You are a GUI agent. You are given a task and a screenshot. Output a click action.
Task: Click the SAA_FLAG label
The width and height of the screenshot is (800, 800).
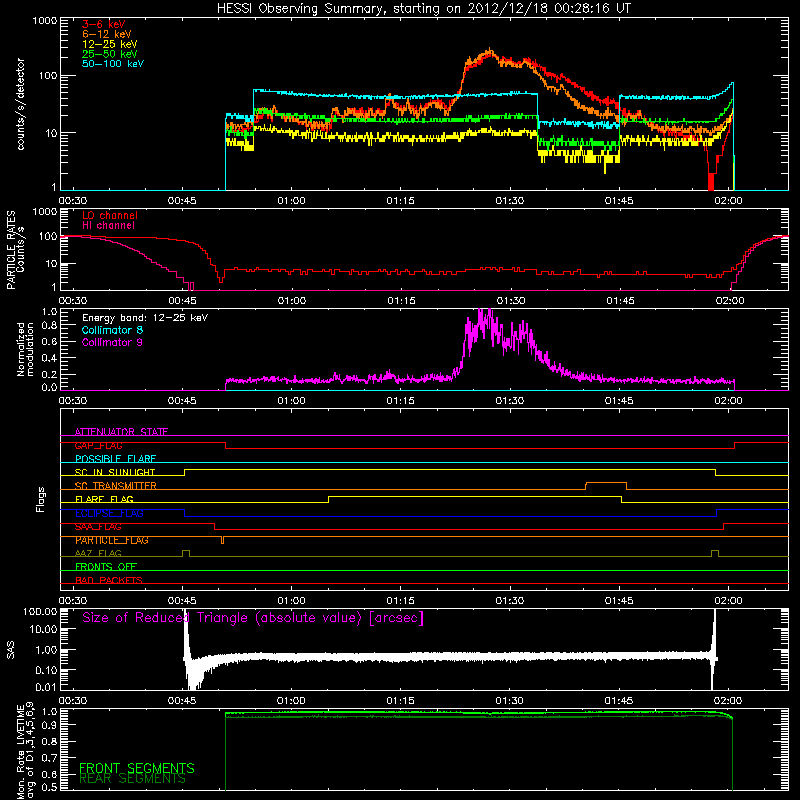point(98,527)
